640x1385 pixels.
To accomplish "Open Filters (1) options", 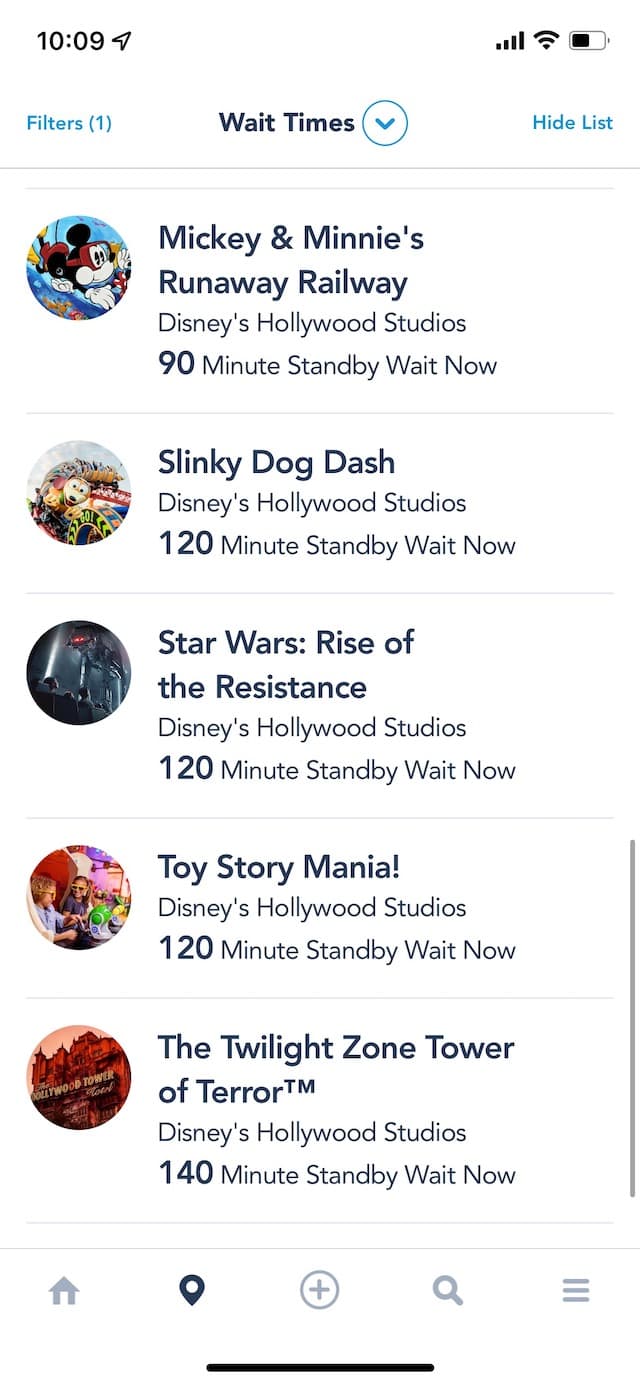I will pyautogui.click(x=69, y=123).
